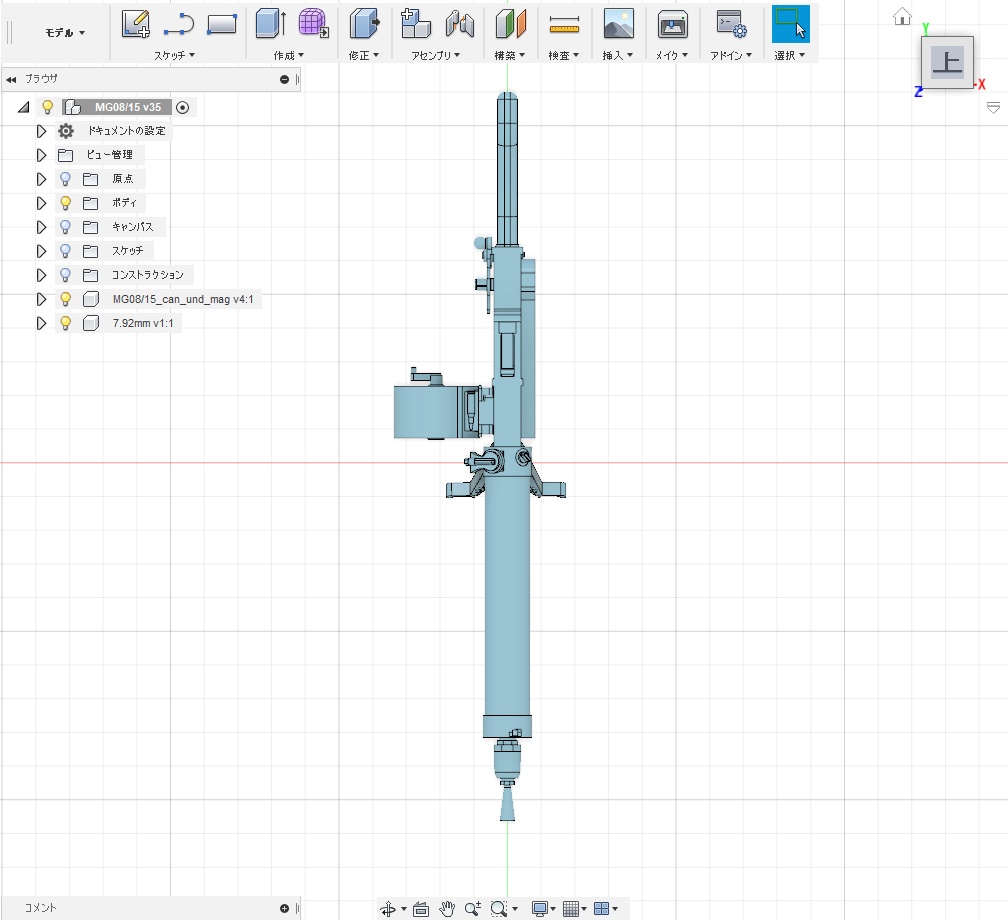The height and width of the screenshot is (920, 1008).
Task: Activate the MG08/15 v35 root radio button
Action: tap(182, 107)
